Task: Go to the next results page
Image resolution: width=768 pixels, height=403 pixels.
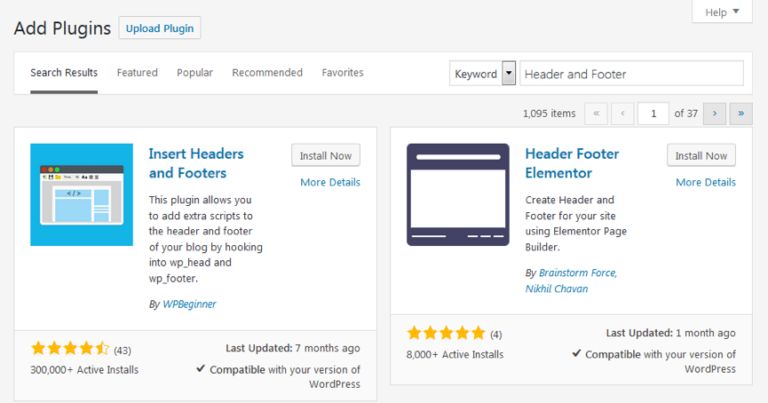Action: pos(714,114)
